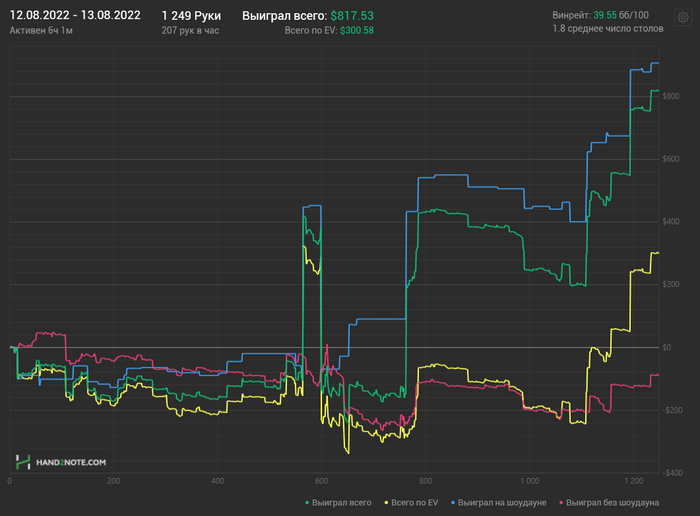Viewport: 700px width, 516px height.
Task: Click '1.8 среднее число столов' text
Action: [608, 29]
